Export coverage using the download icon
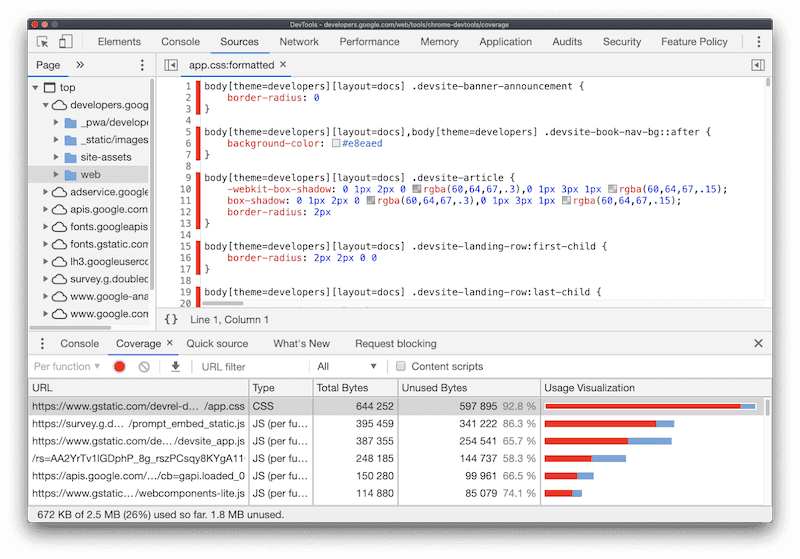 coord(175,367)
